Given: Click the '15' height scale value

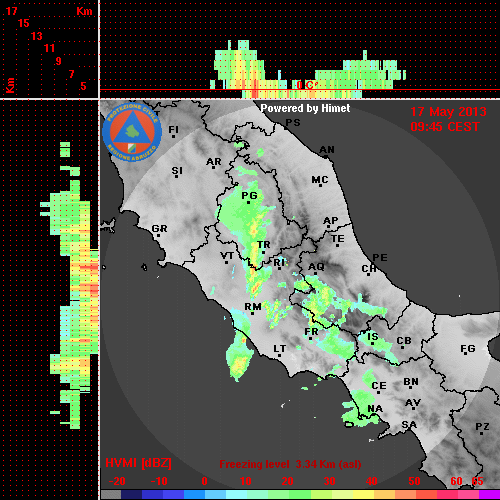Looking at the screenshot, I should tap(24, 23).
